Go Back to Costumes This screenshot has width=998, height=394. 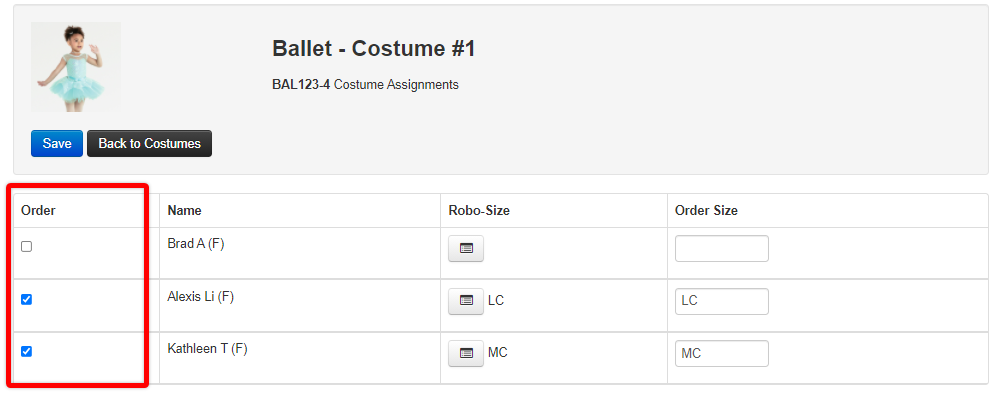pyautogui.click(x=150, y=143)
